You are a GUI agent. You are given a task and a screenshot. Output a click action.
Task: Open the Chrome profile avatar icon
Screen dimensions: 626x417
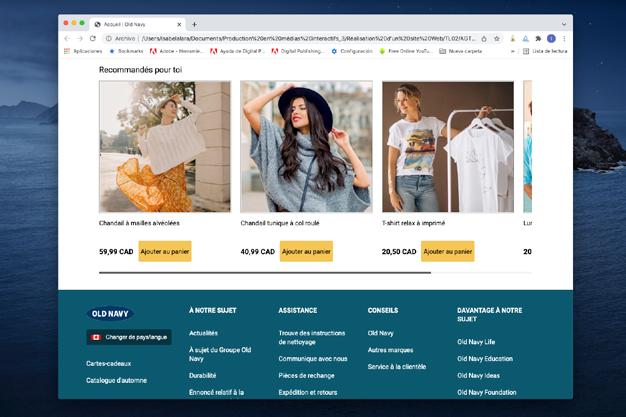pos(551,39)
